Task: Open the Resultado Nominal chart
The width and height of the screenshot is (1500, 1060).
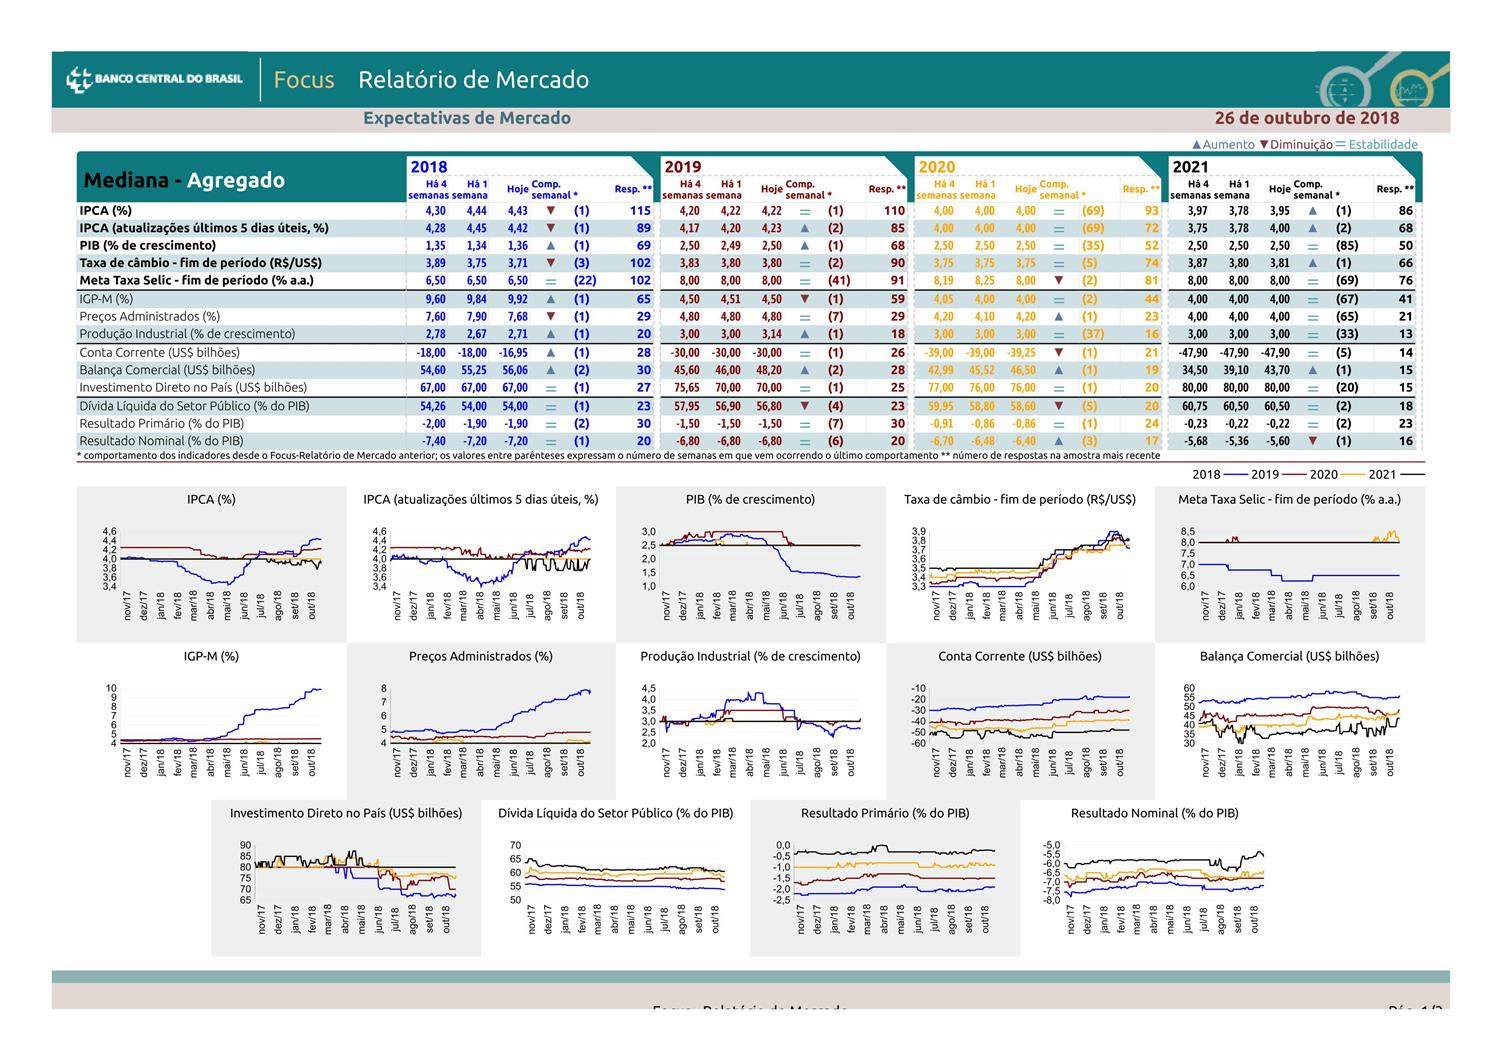Action: pos(1155,877)
